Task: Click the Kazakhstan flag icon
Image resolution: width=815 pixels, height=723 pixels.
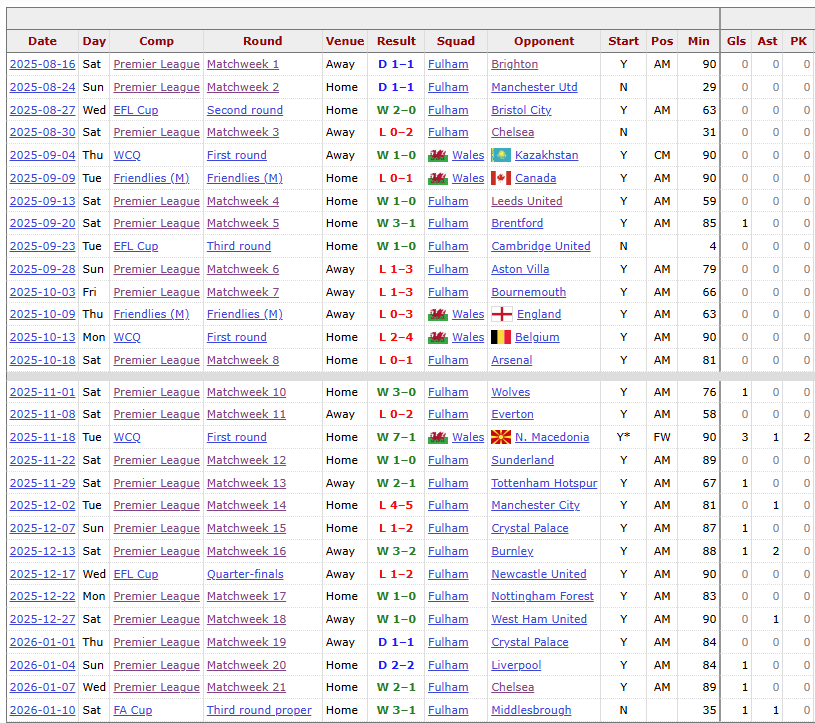Action: (501, 155)
